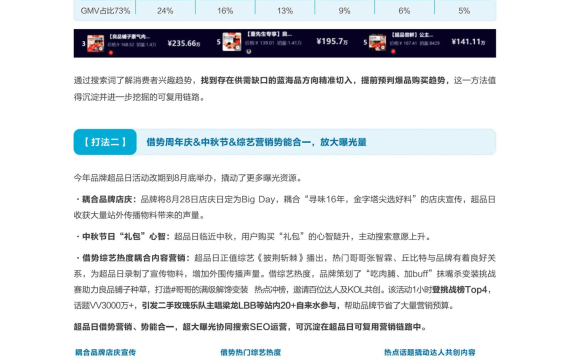The width and height of the screenshot is (570, 360).
Task: Click the bold phrase 引发二手玫瑰乐队主唱梁龙LBB等站内20+自来水参与
Action: coord(239,305)
